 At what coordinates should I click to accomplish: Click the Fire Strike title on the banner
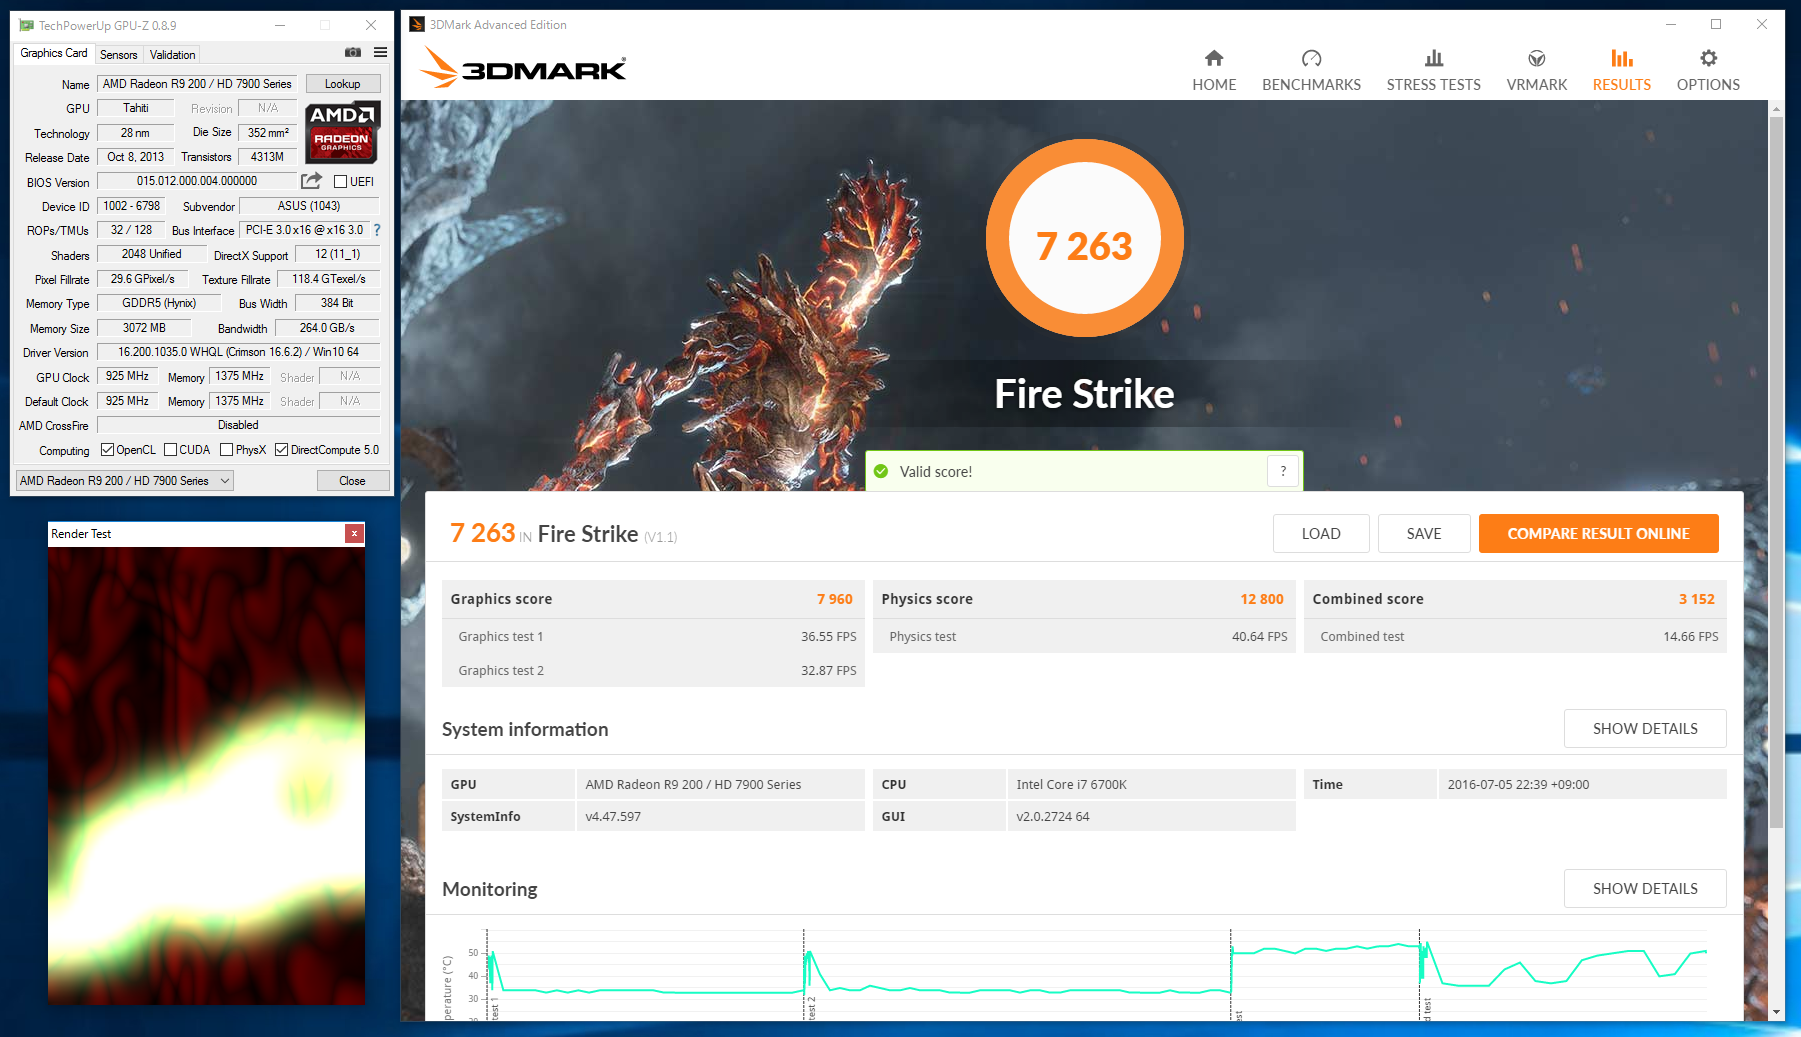(1084, 394)
